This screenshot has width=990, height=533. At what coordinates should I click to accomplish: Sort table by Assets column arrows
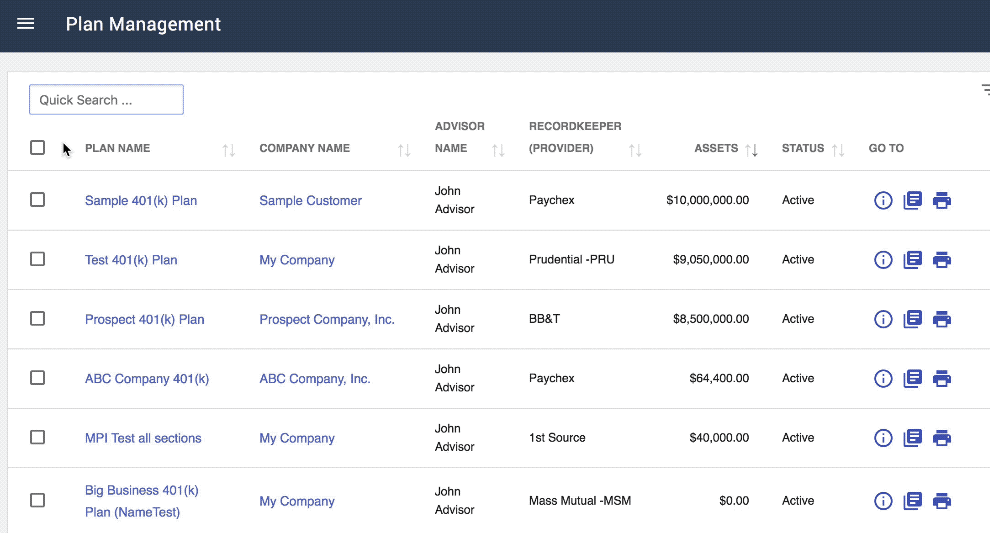[x=751, y=150]
